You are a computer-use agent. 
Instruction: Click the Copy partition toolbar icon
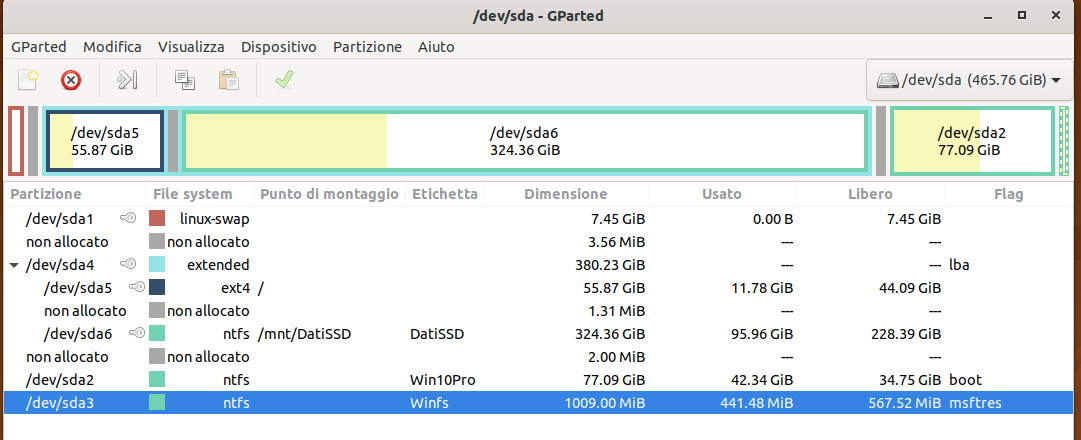[x=185, y=81]
